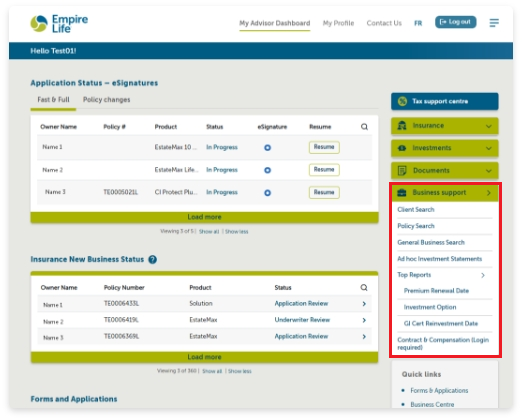Open details arrow for policy TE0006433L
The image size is (522, 420).
364,304
